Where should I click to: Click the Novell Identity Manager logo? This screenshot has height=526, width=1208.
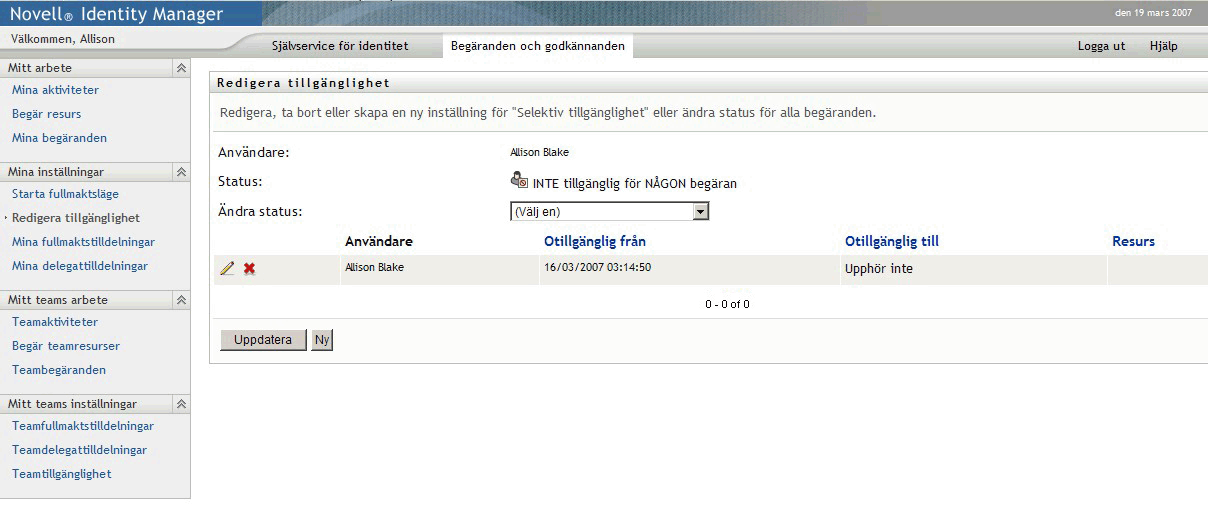point(117,14)
